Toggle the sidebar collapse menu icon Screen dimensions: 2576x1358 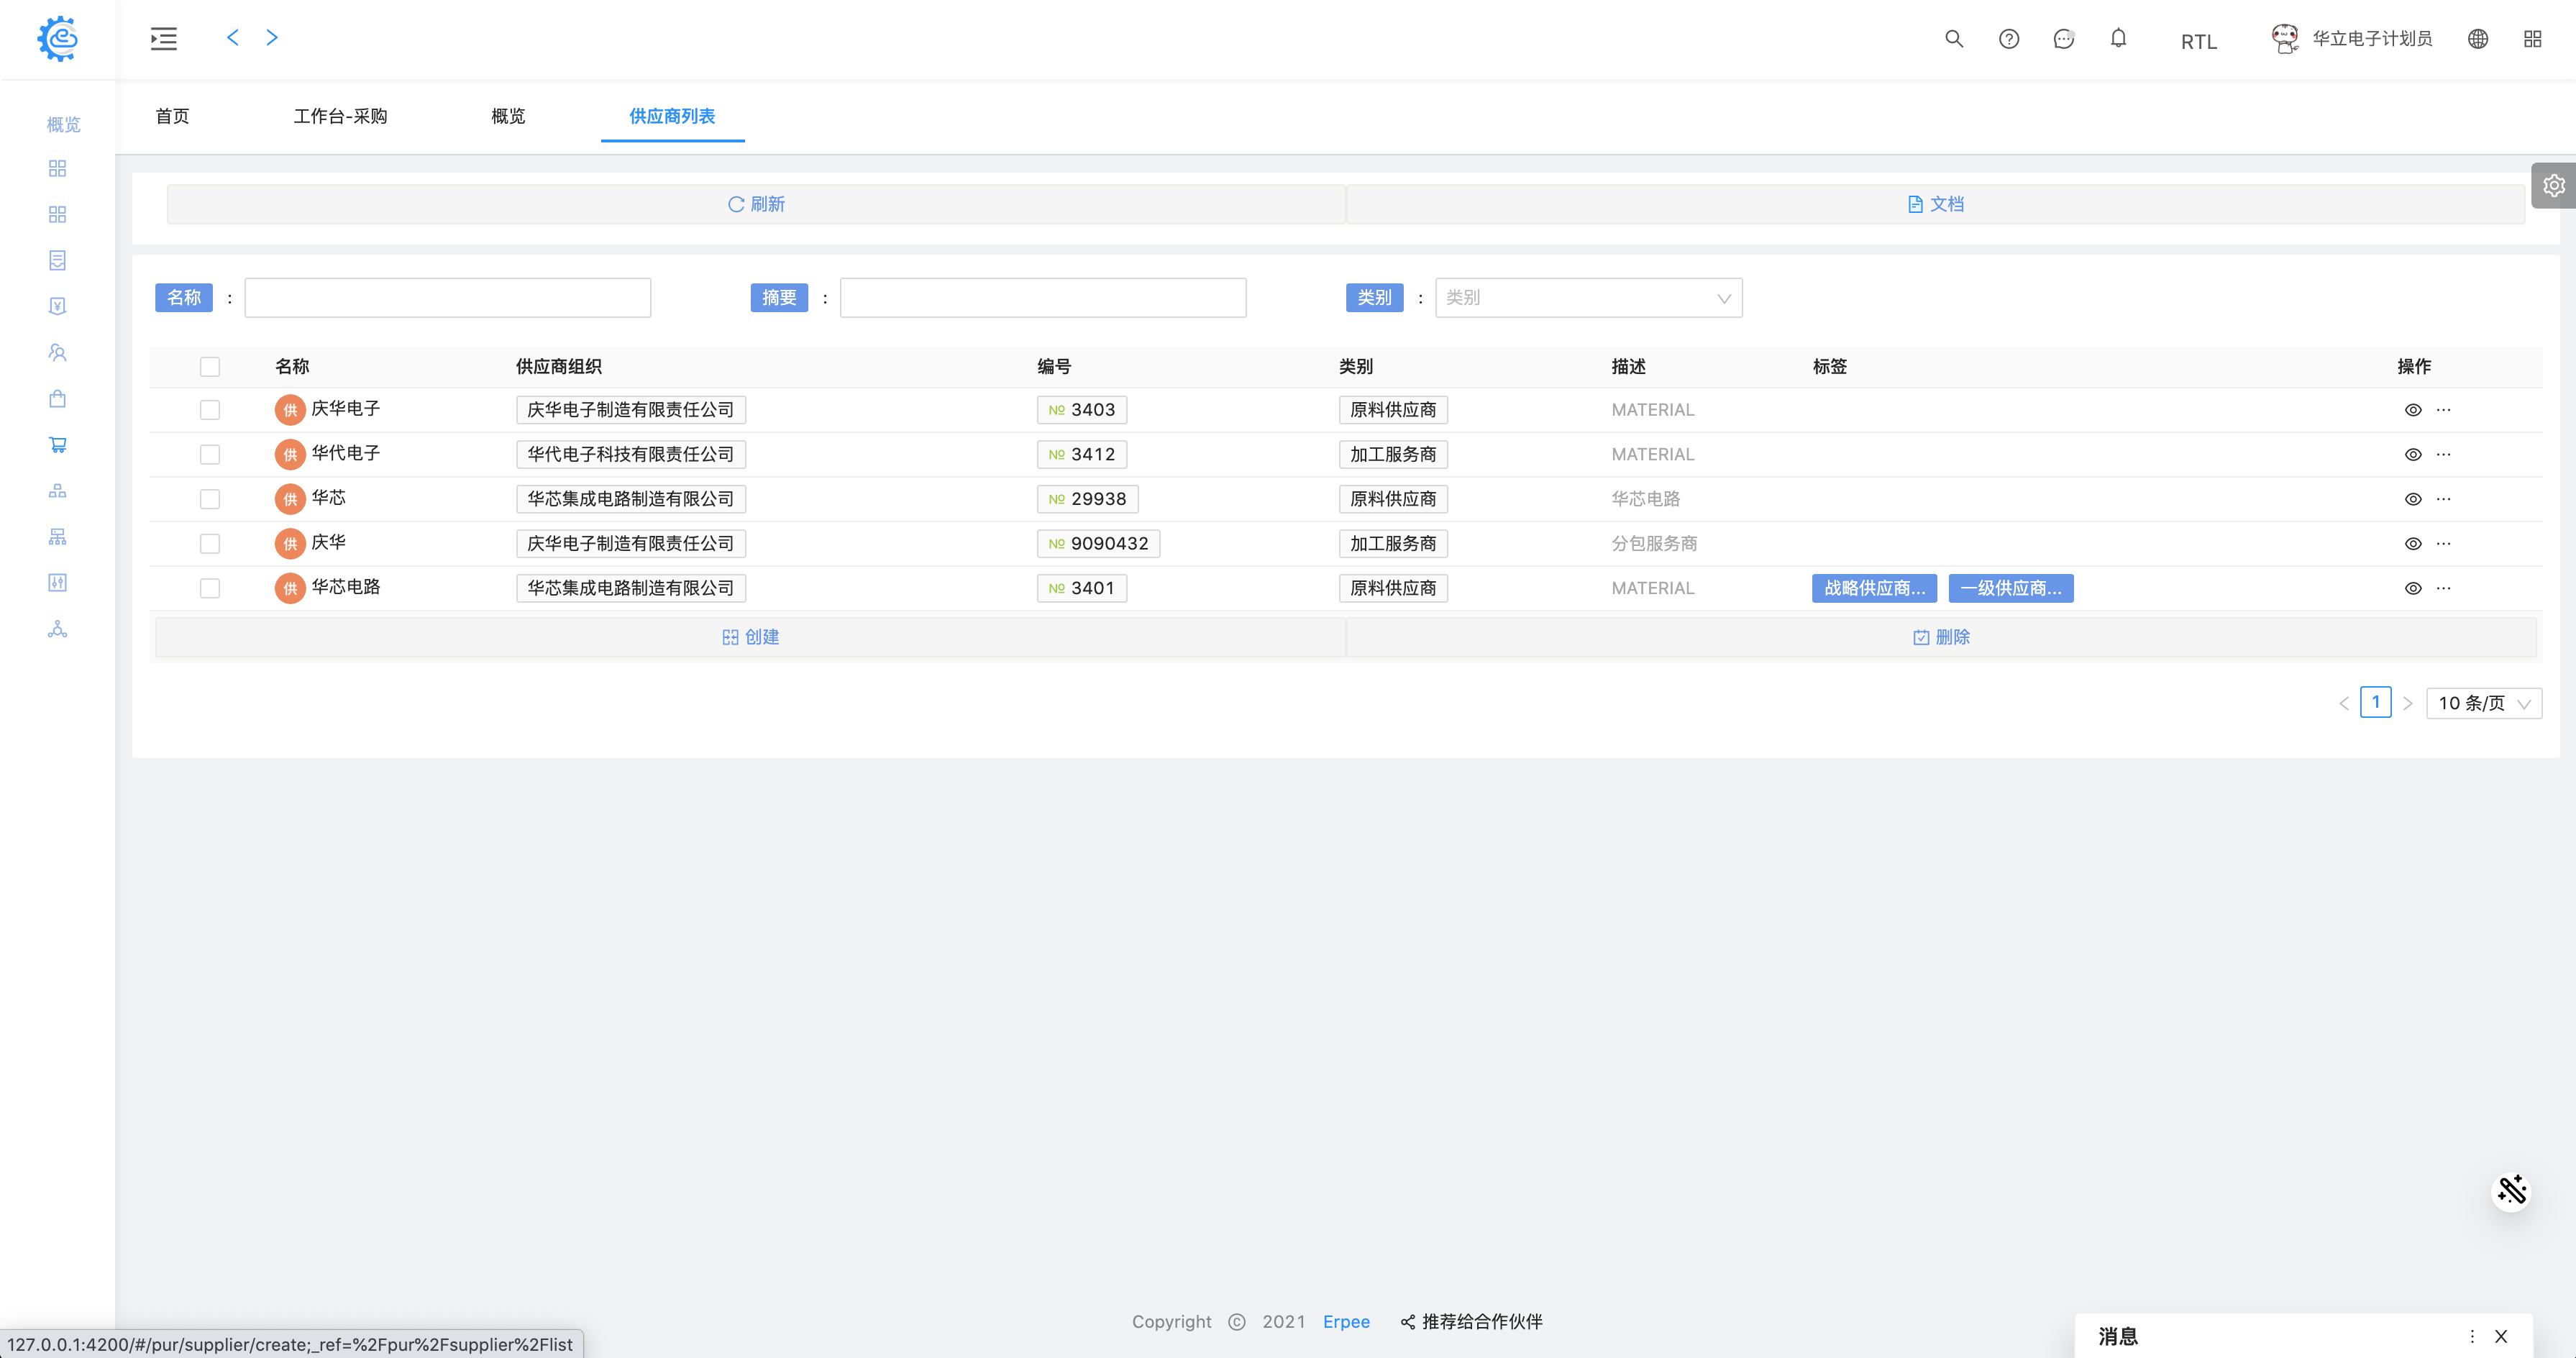coord(164,39)
